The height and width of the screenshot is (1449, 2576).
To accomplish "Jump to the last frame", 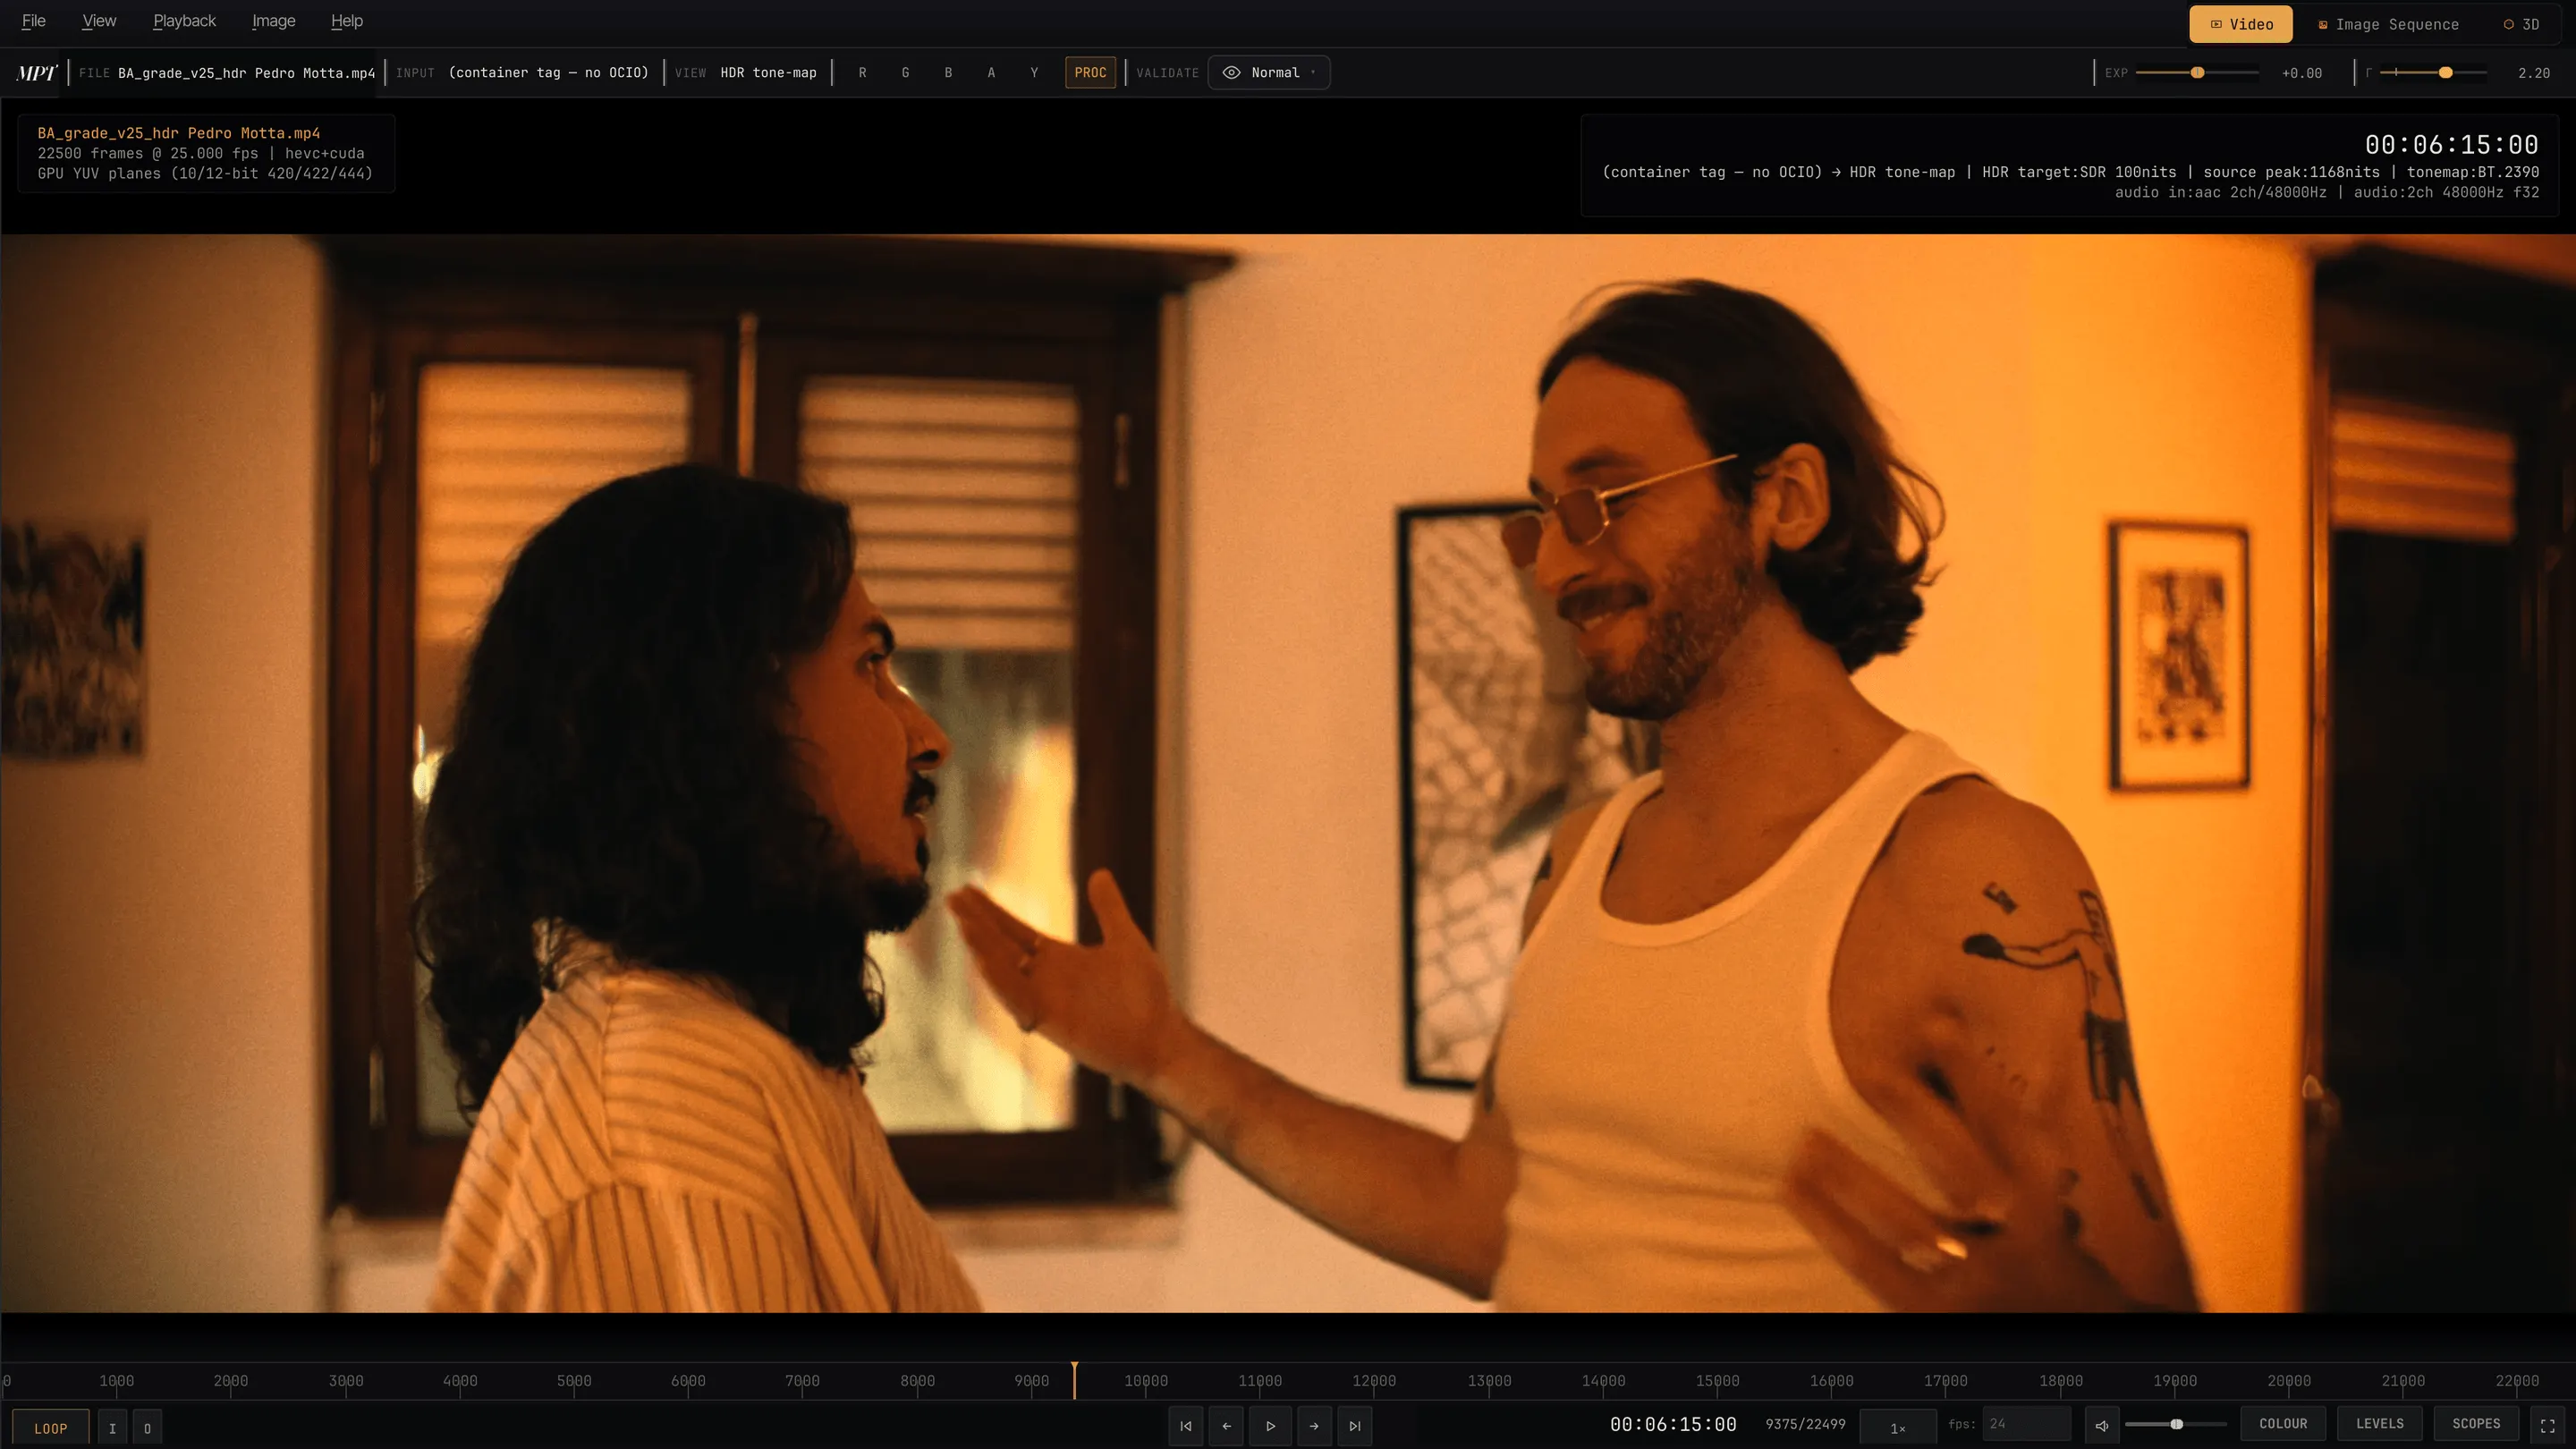I will pos(1355,1426).
